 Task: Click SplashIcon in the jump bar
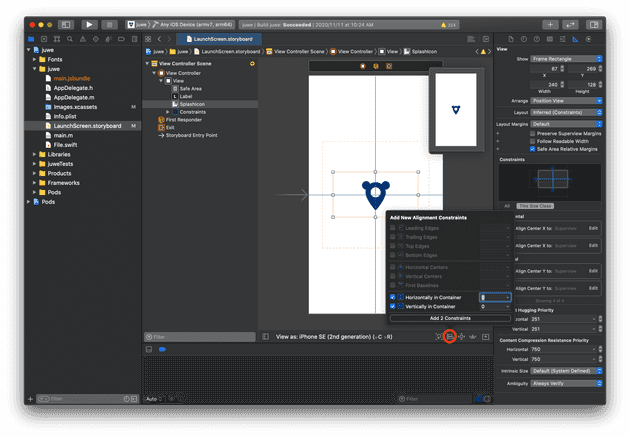pos(420,51)
